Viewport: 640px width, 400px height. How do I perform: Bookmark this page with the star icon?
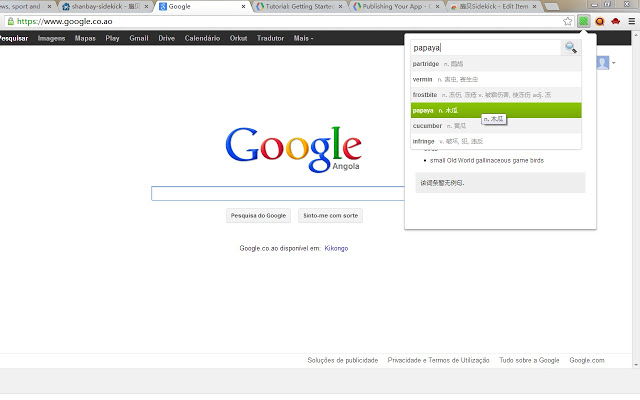click(x=567, y=21)
